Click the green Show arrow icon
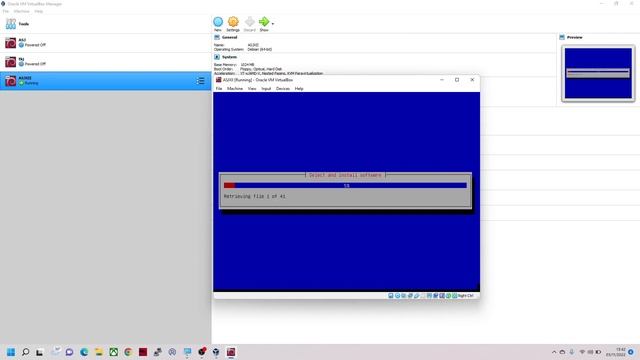Screen dimensions: 640x360 point(264,22)
